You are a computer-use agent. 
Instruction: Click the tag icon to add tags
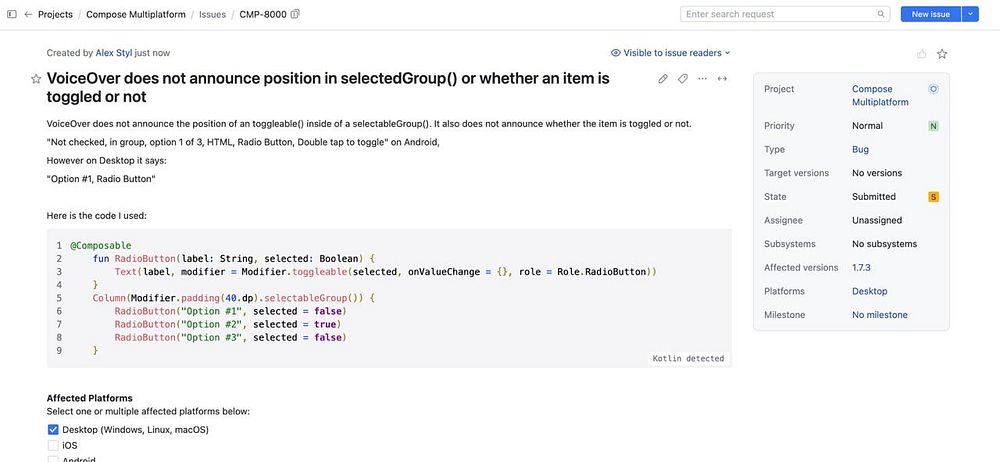683,79
